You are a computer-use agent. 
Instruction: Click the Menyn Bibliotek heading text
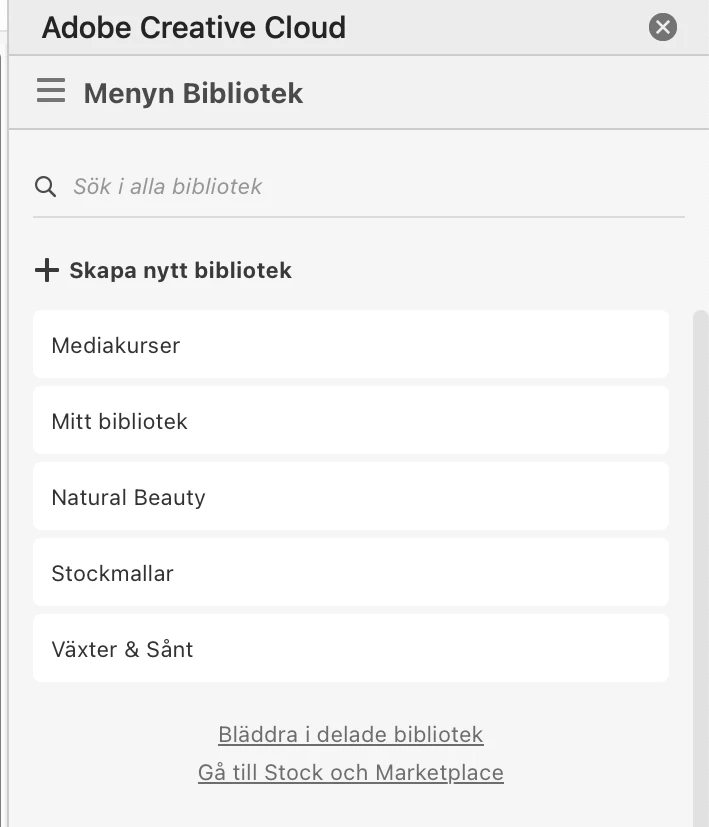[x=193, y=93]
